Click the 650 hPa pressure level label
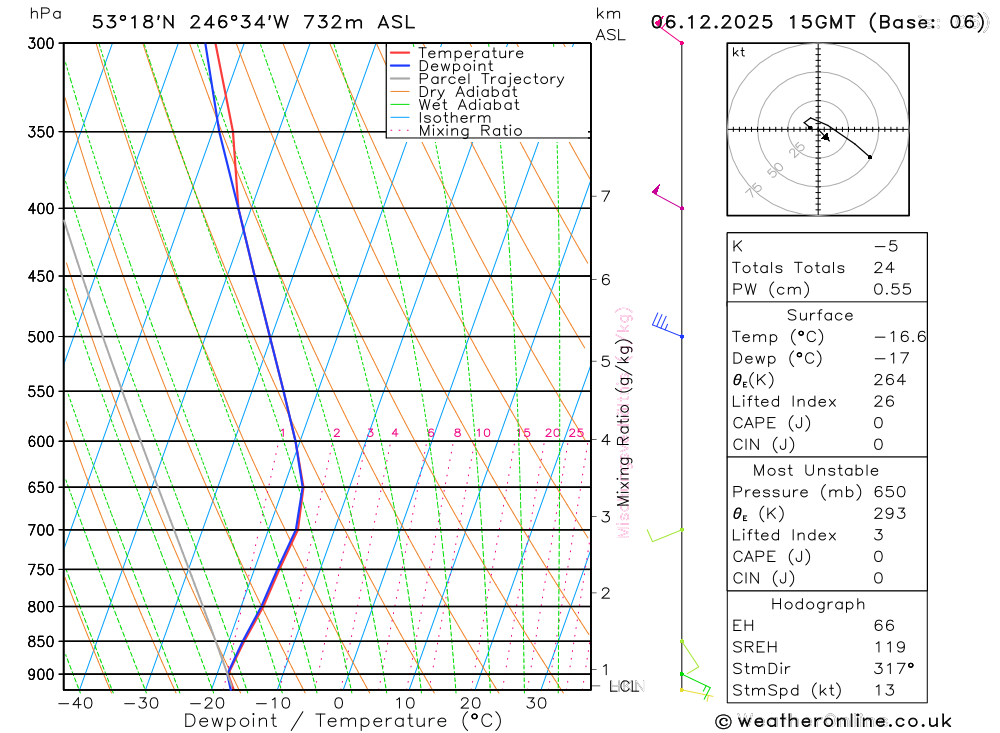Screen dimensions: 1000x733 point(41,487)
